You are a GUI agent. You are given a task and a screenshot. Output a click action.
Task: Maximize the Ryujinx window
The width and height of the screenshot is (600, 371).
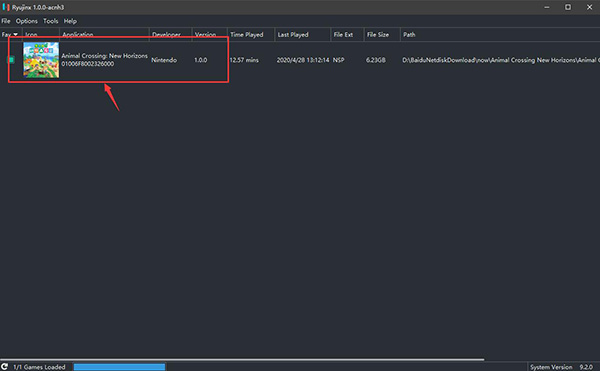[x=568, y=7]
